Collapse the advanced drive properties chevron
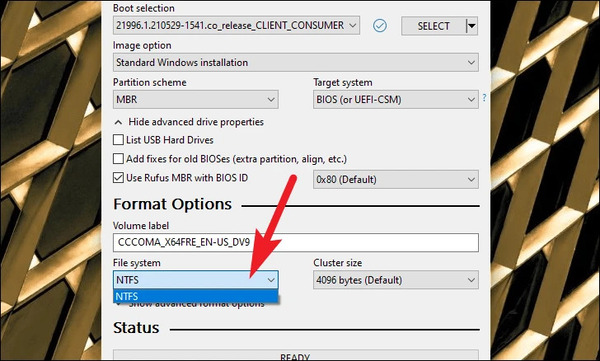This screenshot has height=361, width=600. (x=119, y=123)
